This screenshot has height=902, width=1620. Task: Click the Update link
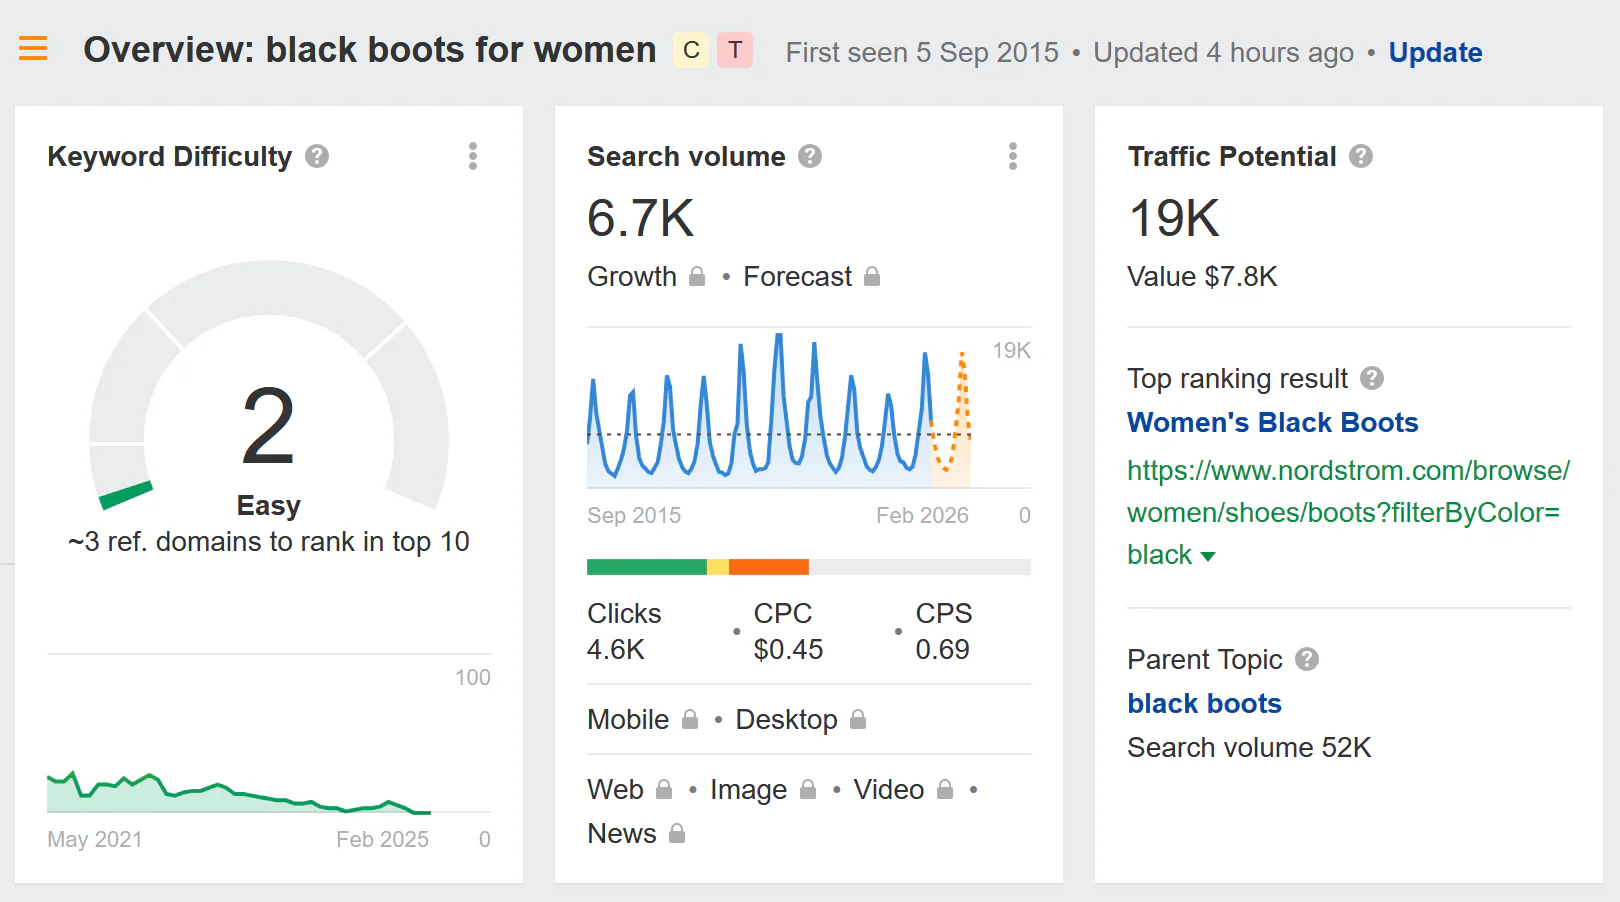click(x=1435, y=53)
